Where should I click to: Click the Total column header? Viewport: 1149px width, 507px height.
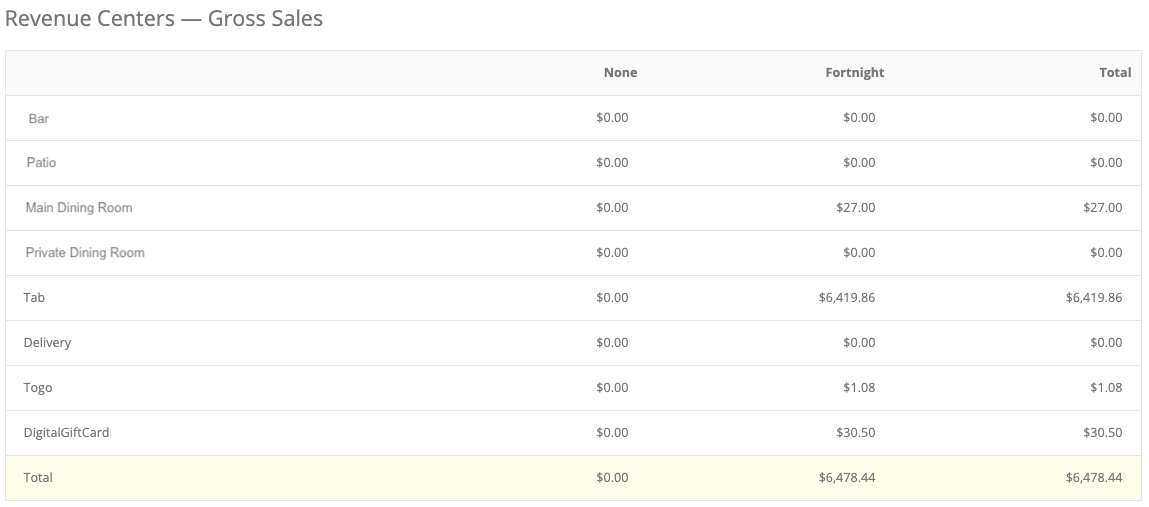(1115, 72)
